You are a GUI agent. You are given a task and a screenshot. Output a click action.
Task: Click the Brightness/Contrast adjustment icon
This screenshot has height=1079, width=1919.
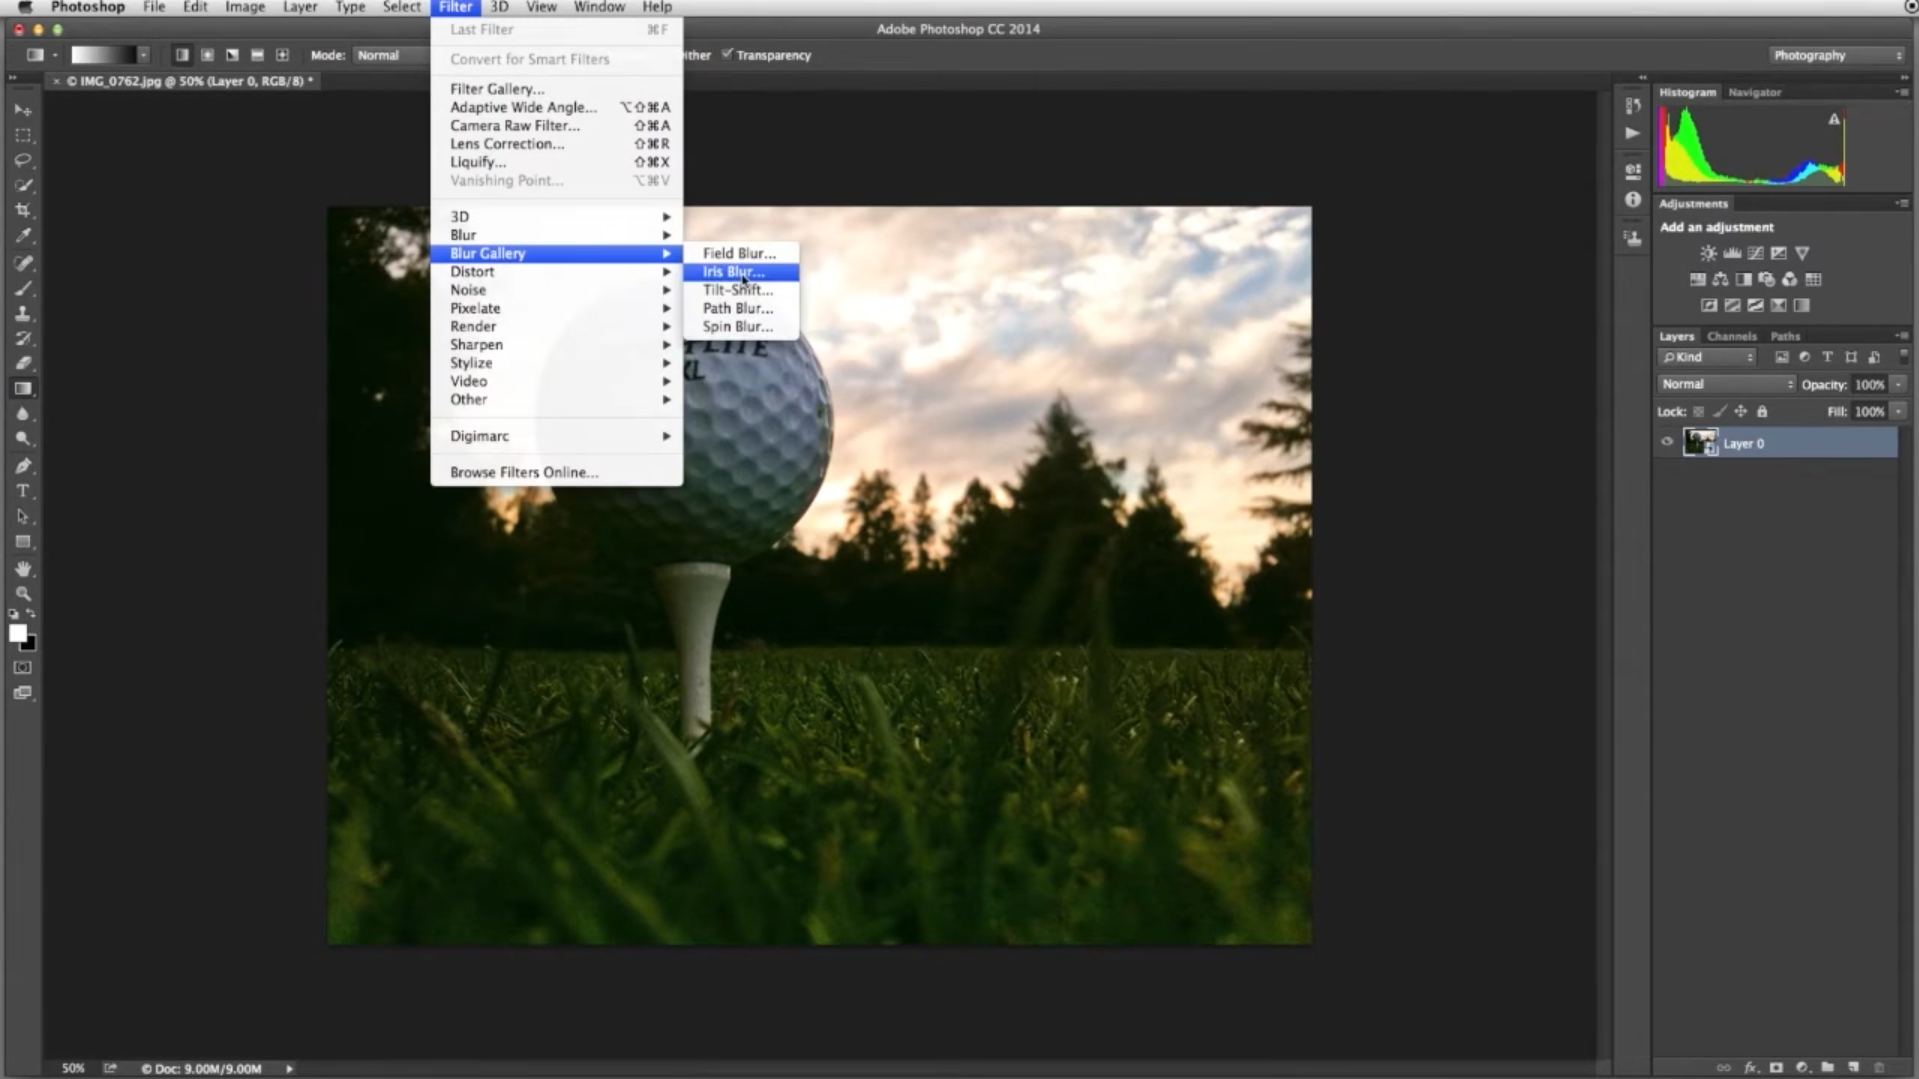[x=1708, y=254]
